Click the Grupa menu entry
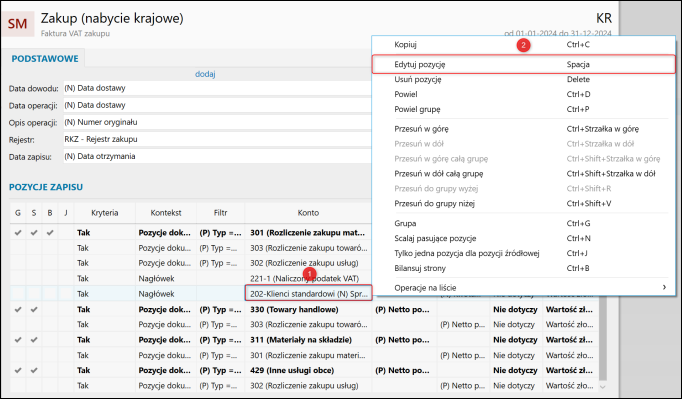Screen dimensions: 682x399 [x=523, y=223]
